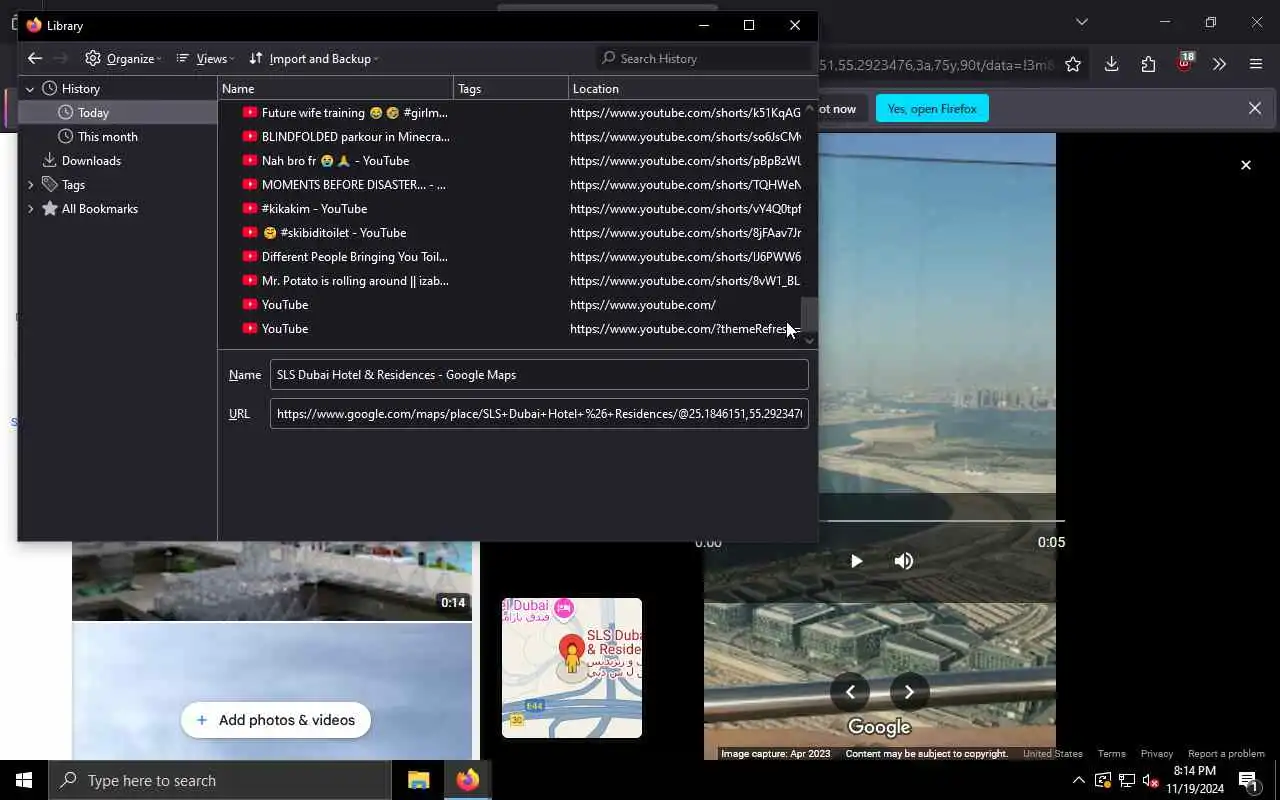Mute the video volume speaker
Screen dimensions: 1280x800
point(904,561)
